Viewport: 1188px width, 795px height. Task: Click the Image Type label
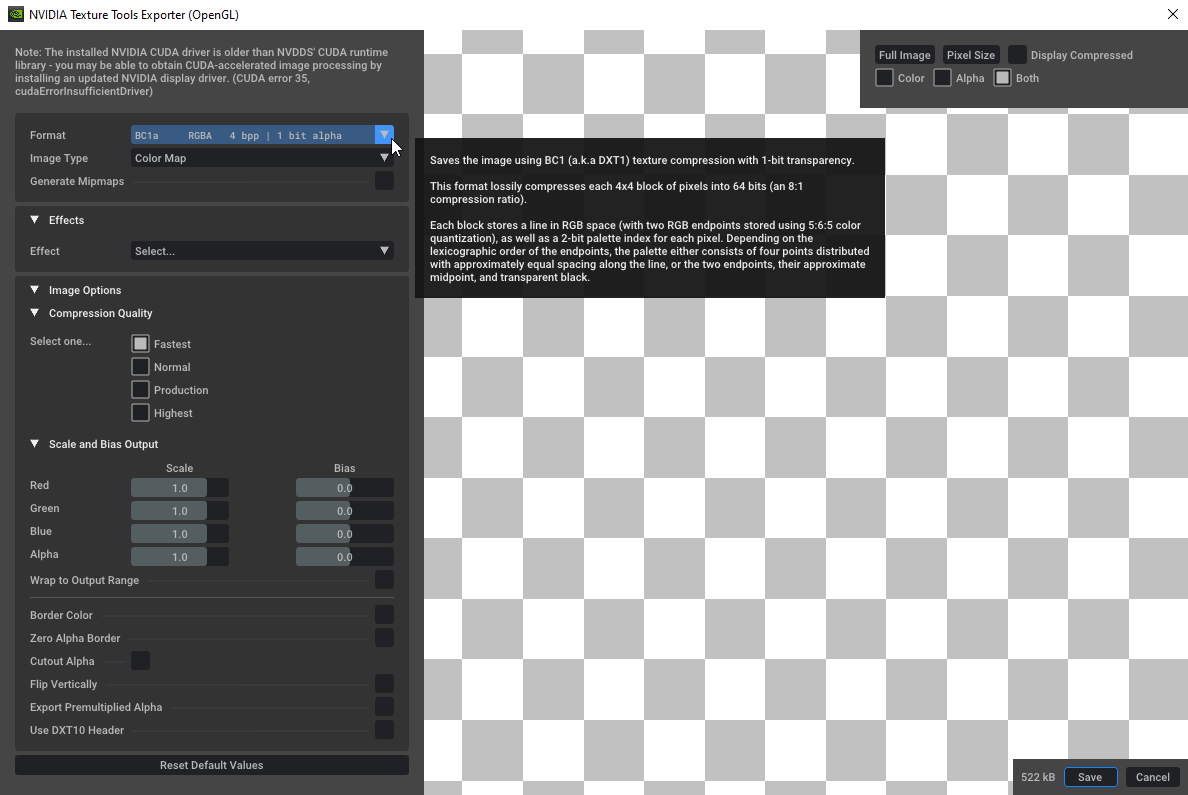[x=59, y=158]
